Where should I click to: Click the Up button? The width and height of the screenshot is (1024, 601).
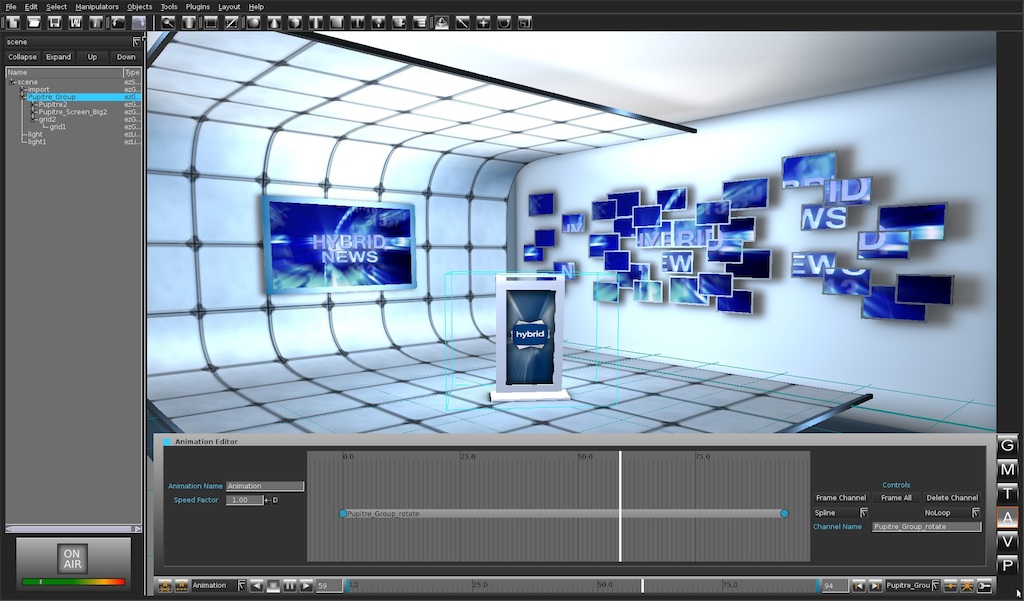(x=92, y=57)
